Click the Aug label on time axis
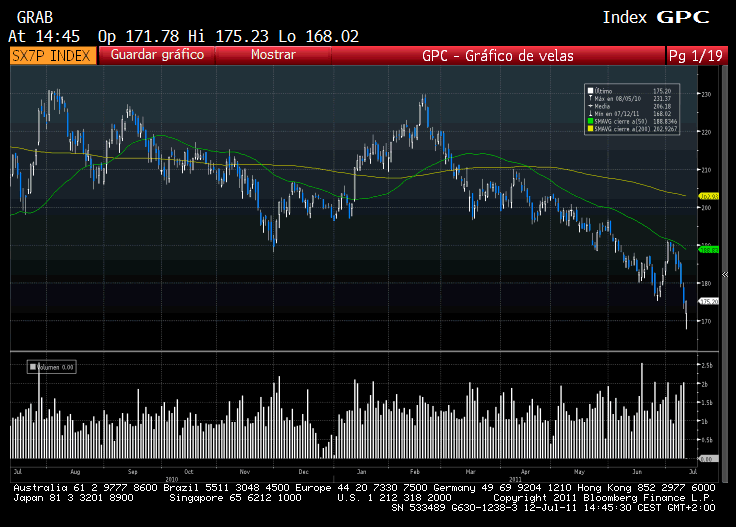Screen dimensions: 736x527 pyautogui.click(x=75, y=472)
